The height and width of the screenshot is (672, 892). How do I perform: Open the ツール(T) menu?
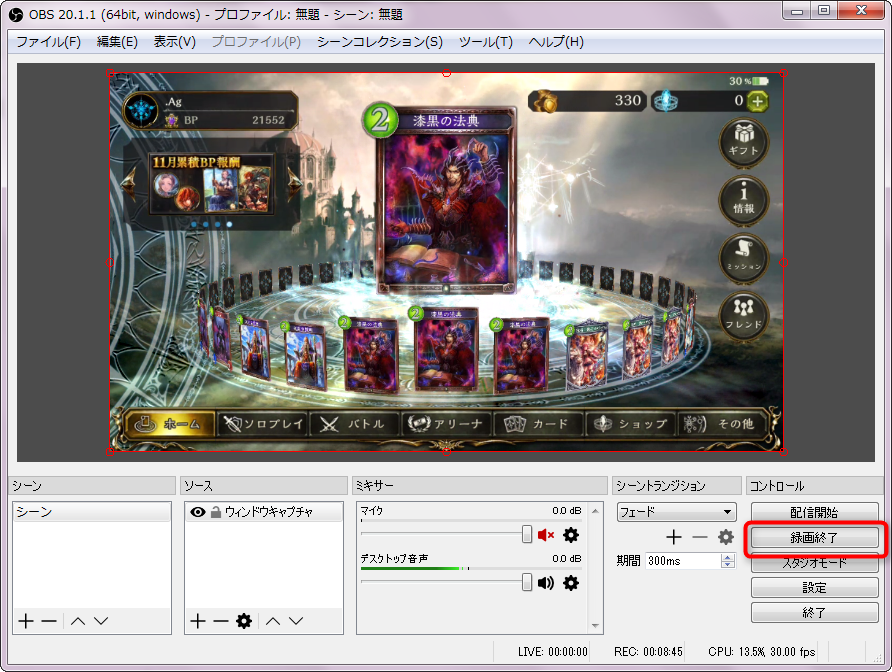click(486, 42)
